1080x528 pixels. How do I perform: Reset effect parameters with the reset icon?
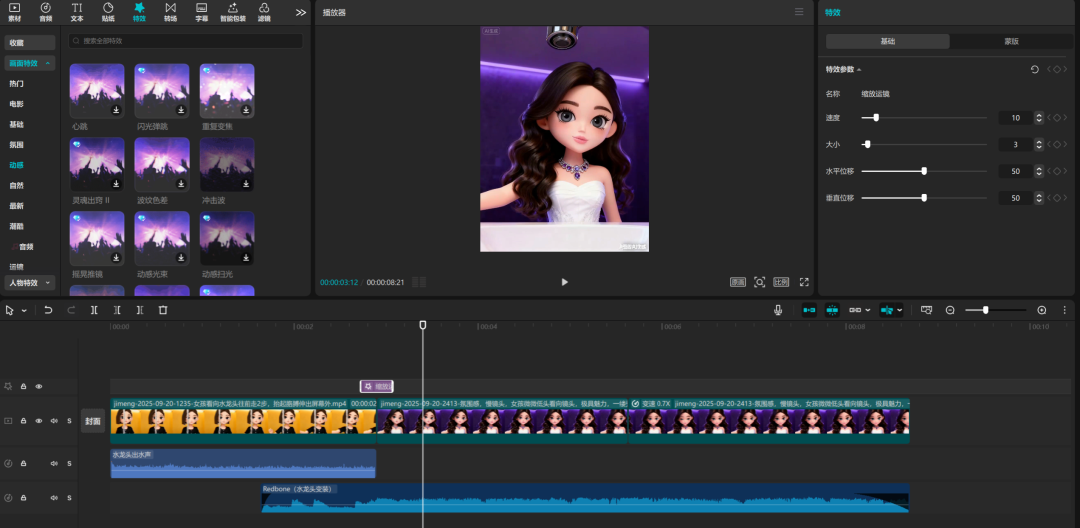(1034, 69)
